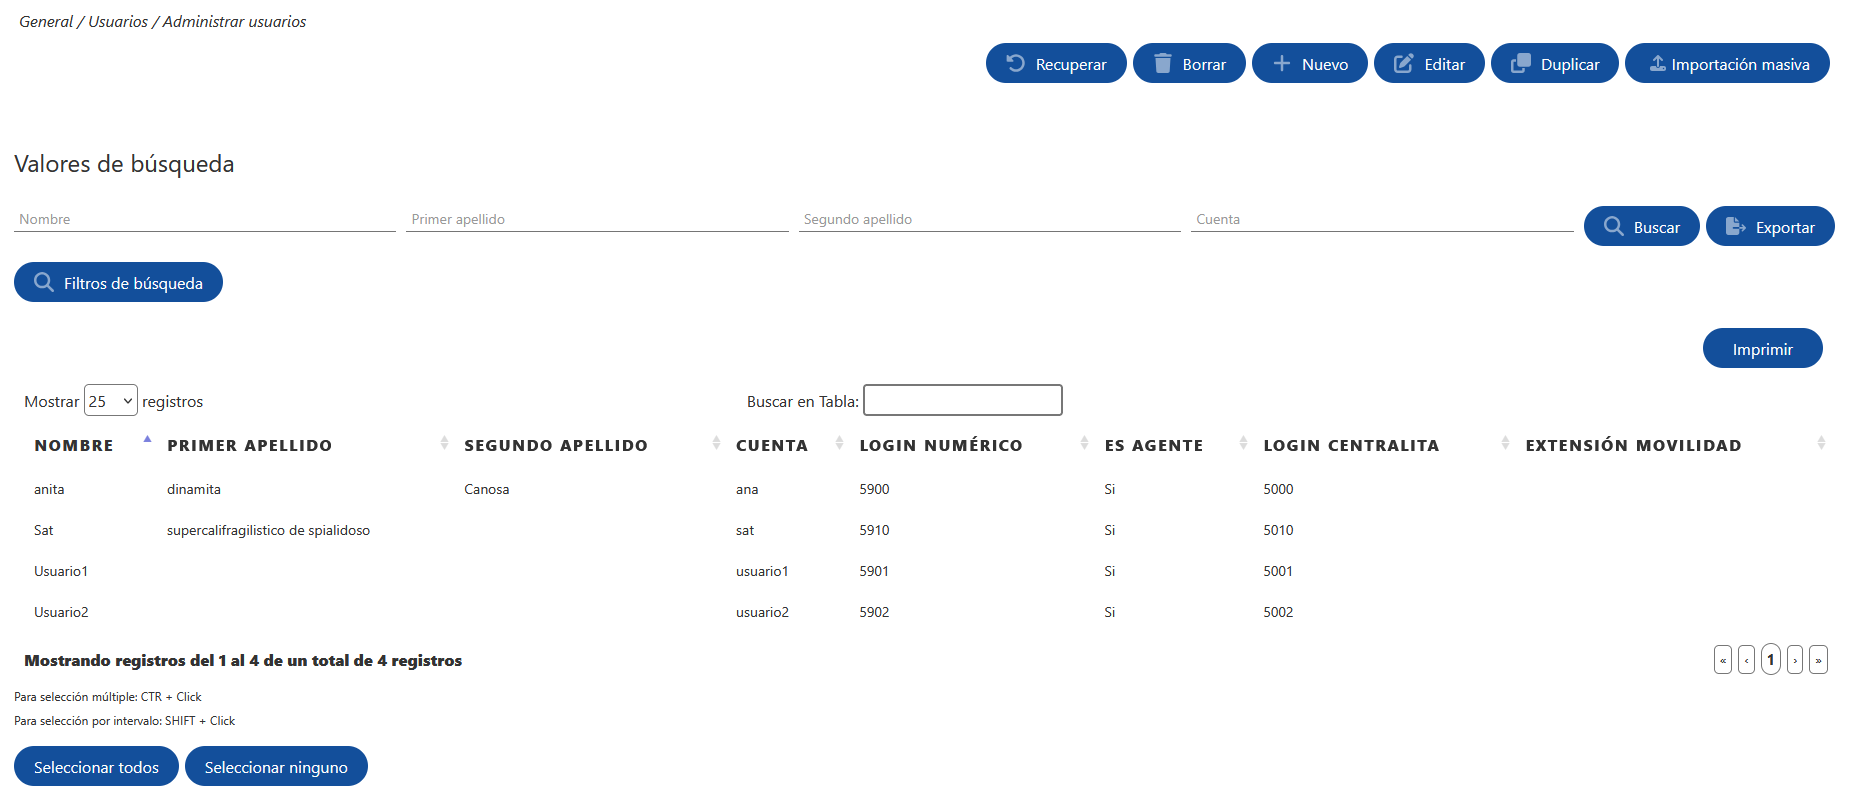Click the Imprimir button
1859x802 pixels.
[x=1762, y=348]
